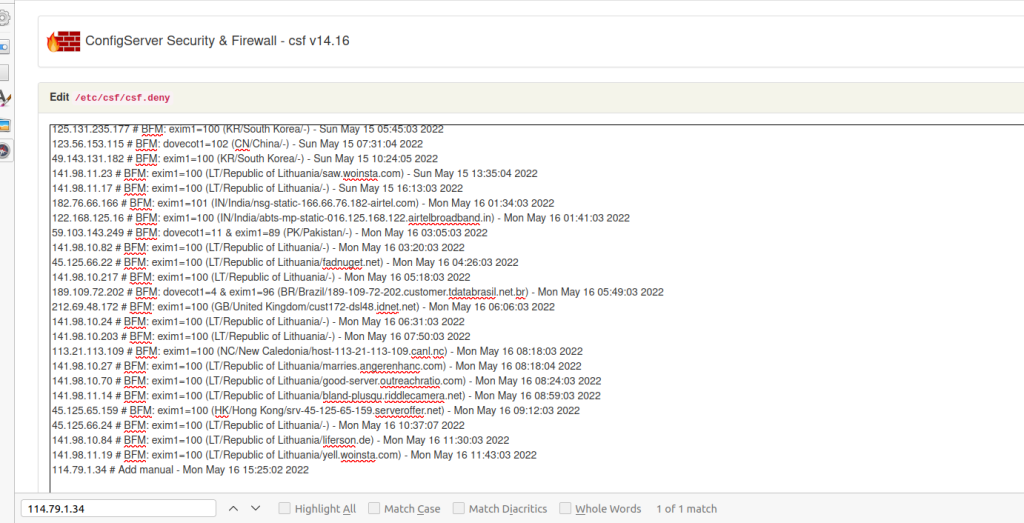1024x523 pixels.
Task: Click the line for IP 59.103.143.249
Action: pos(270,232)
